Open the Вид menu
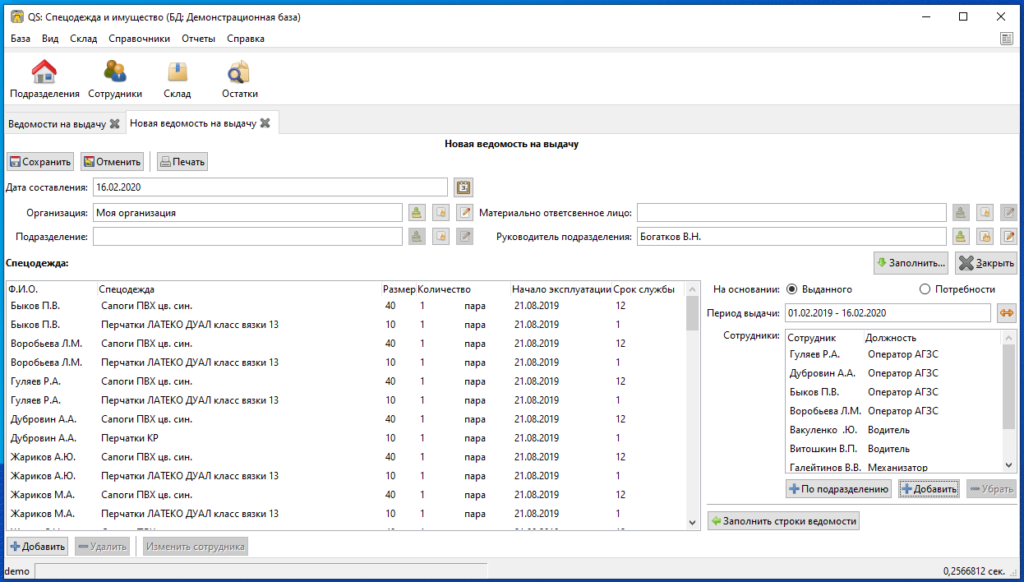Viewport: 1024px width, 582px height. tap(50, 39)
